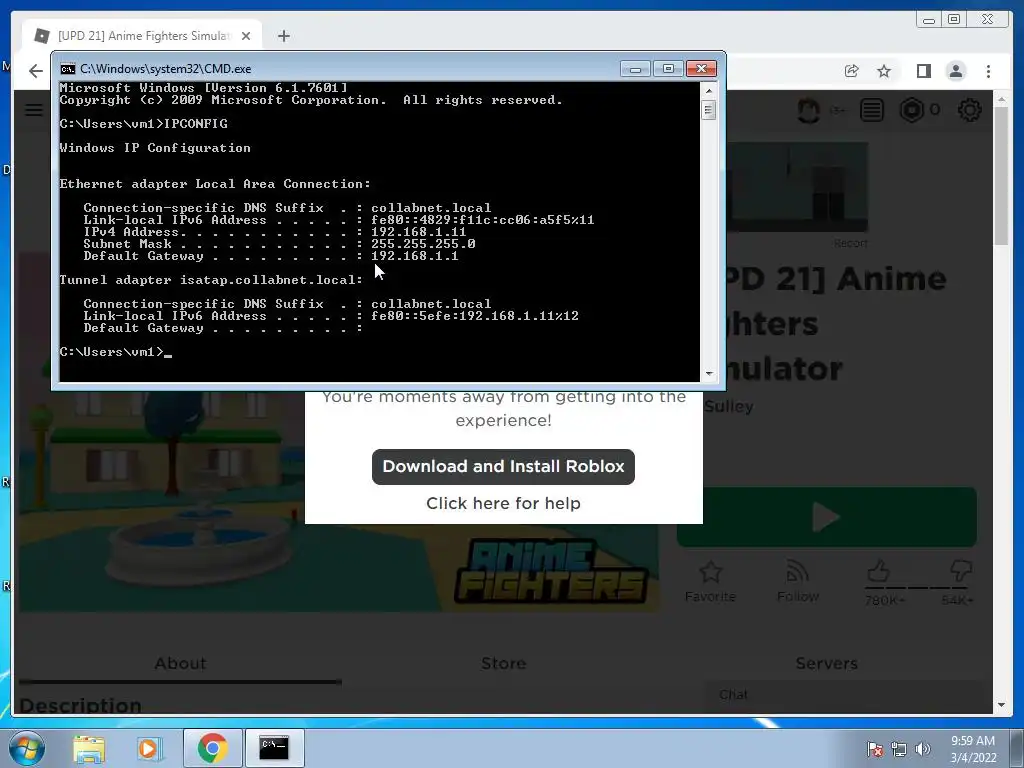Click the Roblox avatar head icon
This screenshot has width=1024, height=768.
point(808,110)
